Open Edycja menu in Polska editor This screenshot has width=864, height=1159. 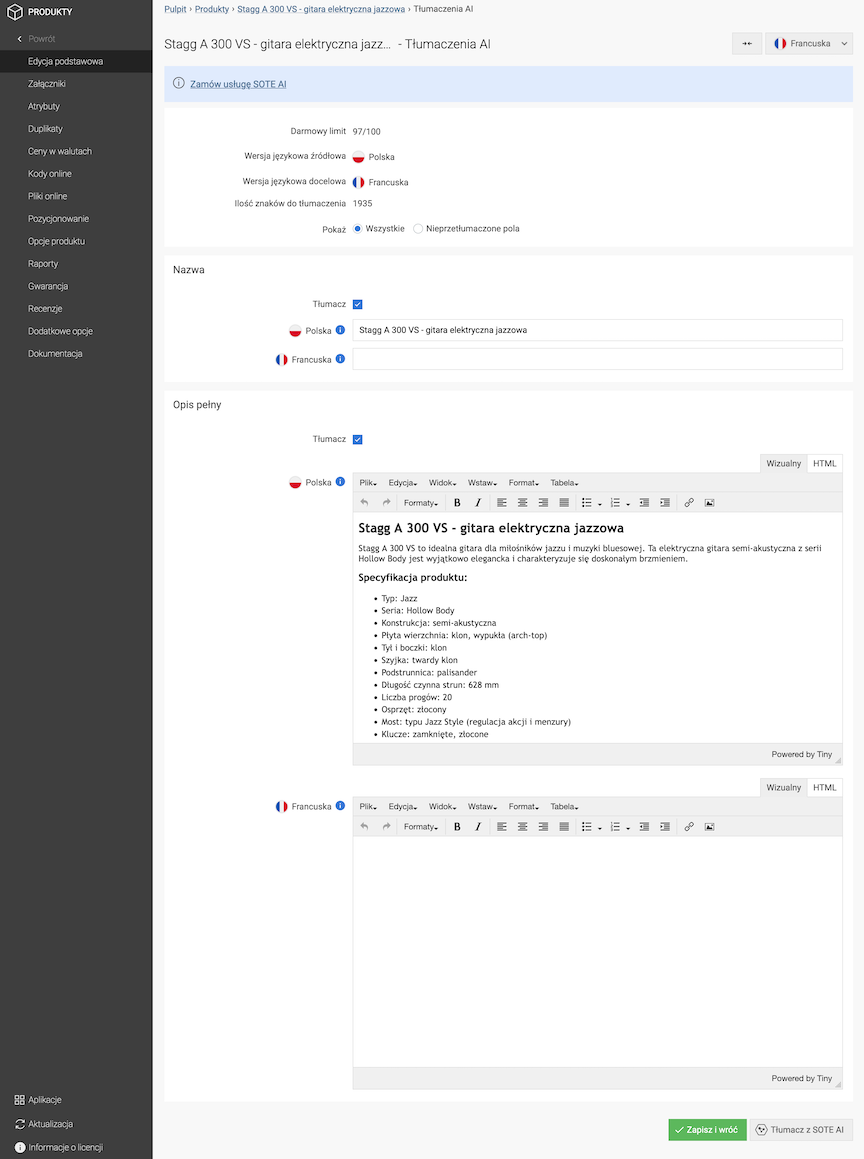tap(403, 483)
